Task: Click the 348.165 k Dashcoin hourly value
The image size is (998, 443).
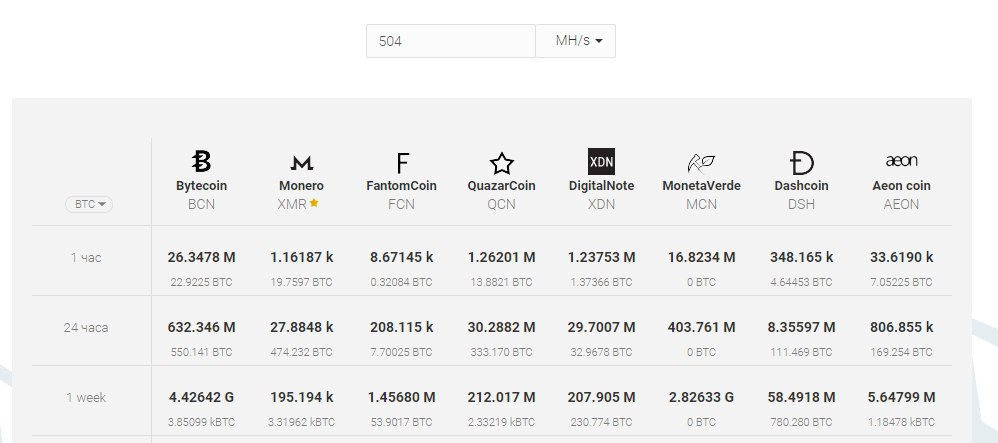Action: click(801, 258)
